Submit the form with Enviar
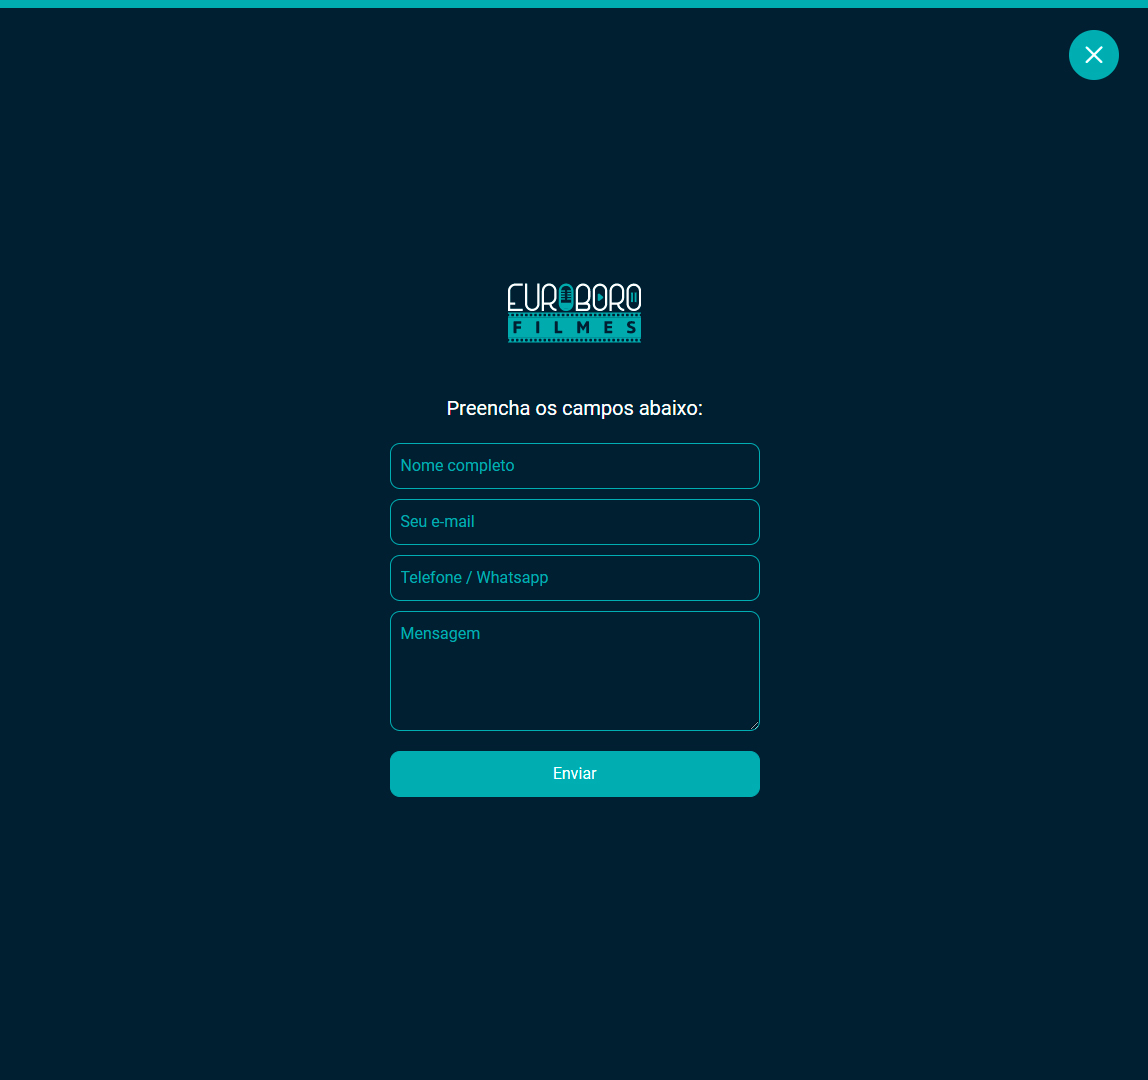Image resolution: width=1148 pixels, height=1080 pixels. (x=575, y=774)
